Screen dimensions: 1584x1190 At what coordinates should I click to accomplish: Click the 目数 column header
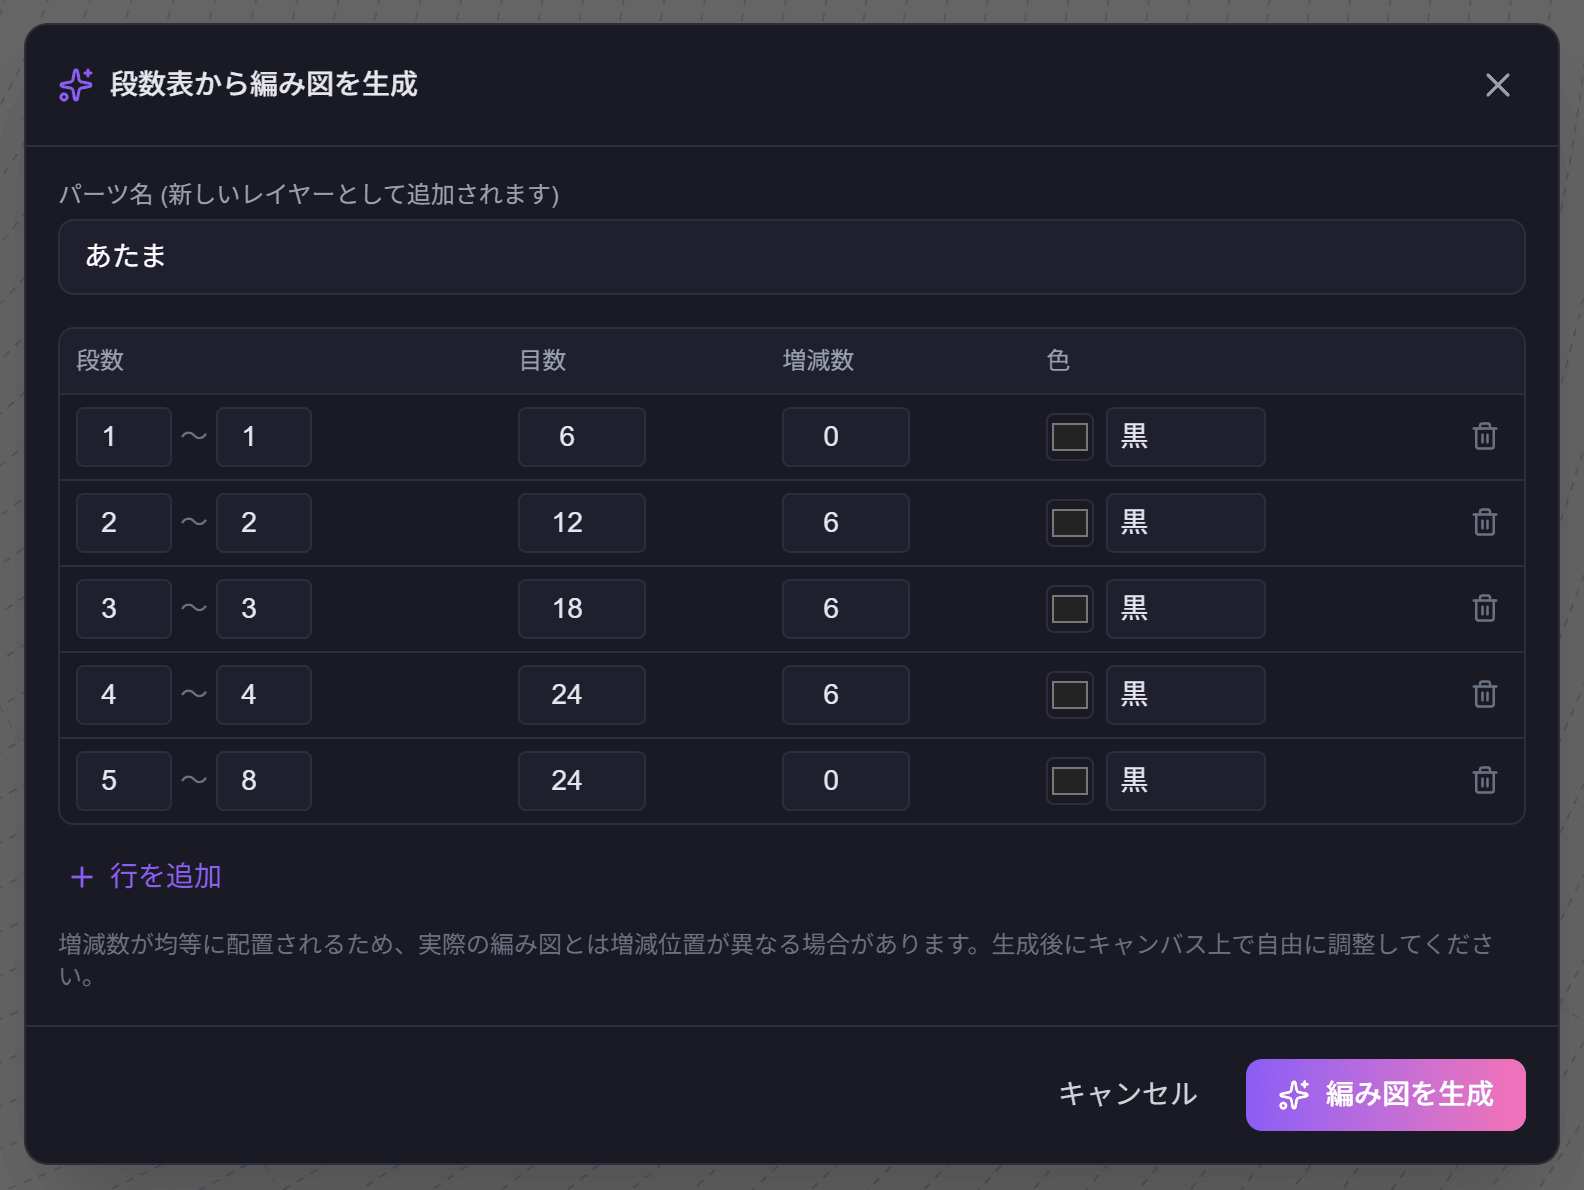tap(543, 361)
